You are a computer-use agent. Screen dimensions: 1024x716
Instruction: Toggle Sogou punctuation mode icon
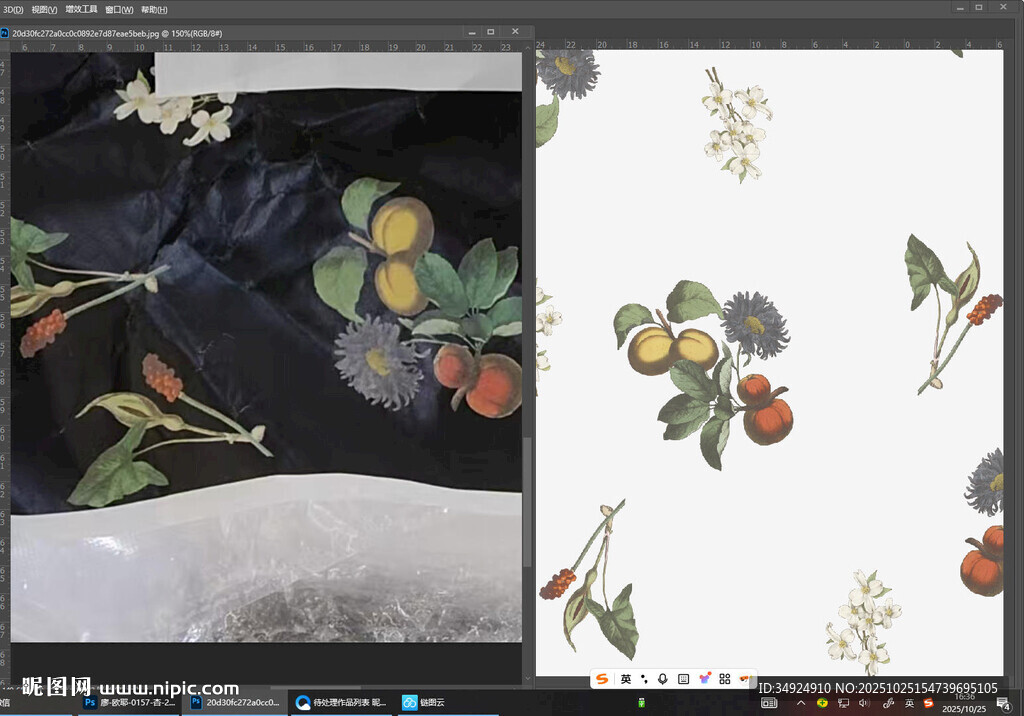click(644, 679)
